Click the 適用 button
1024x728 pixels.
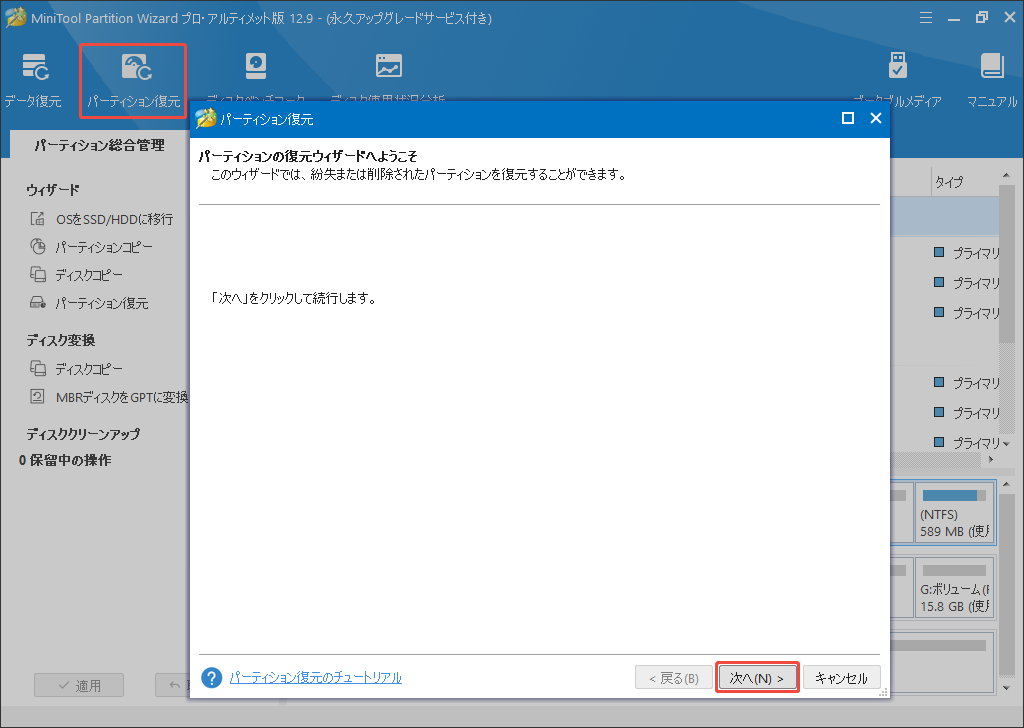tap(79, 686)
